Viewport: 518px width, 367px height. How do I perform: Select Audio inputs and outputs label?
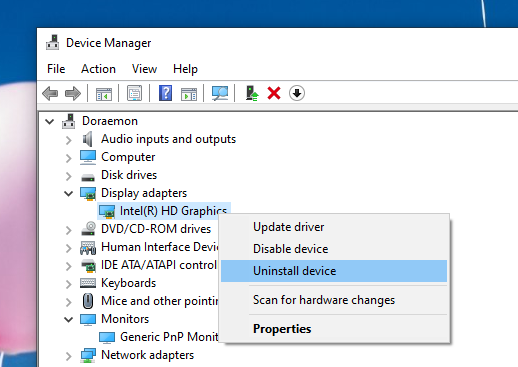tap(168, 139)
